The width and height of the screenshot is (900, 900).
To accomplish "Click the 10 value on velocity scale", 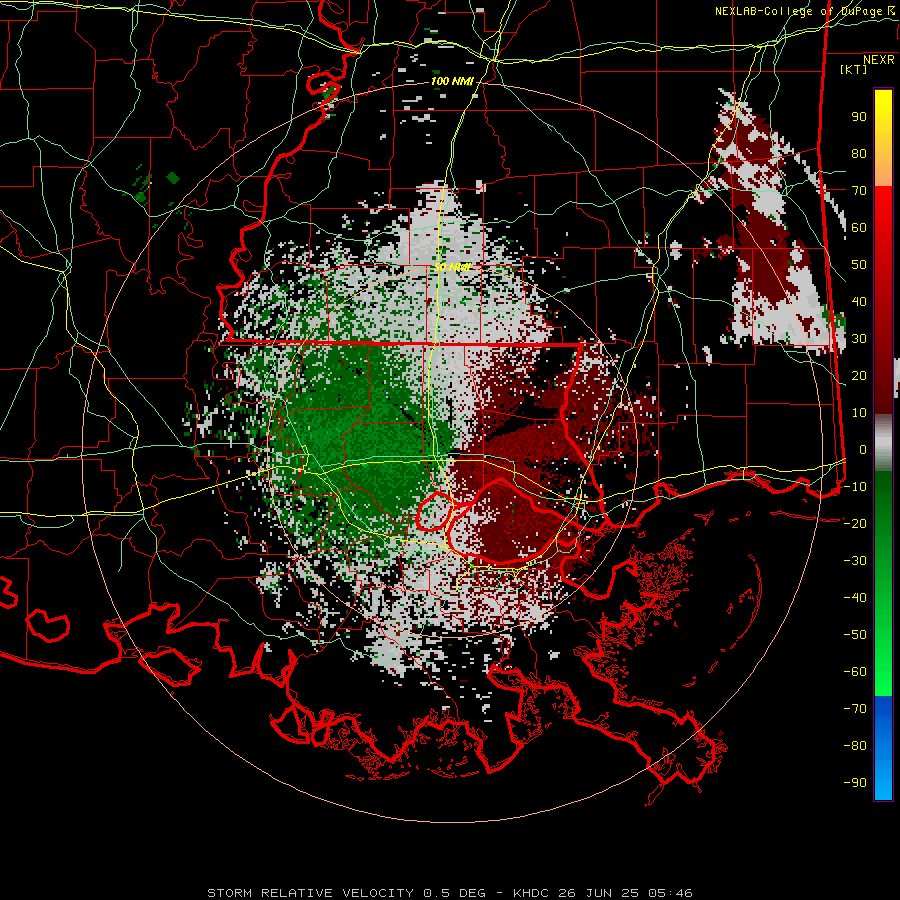I will point(859,413).
